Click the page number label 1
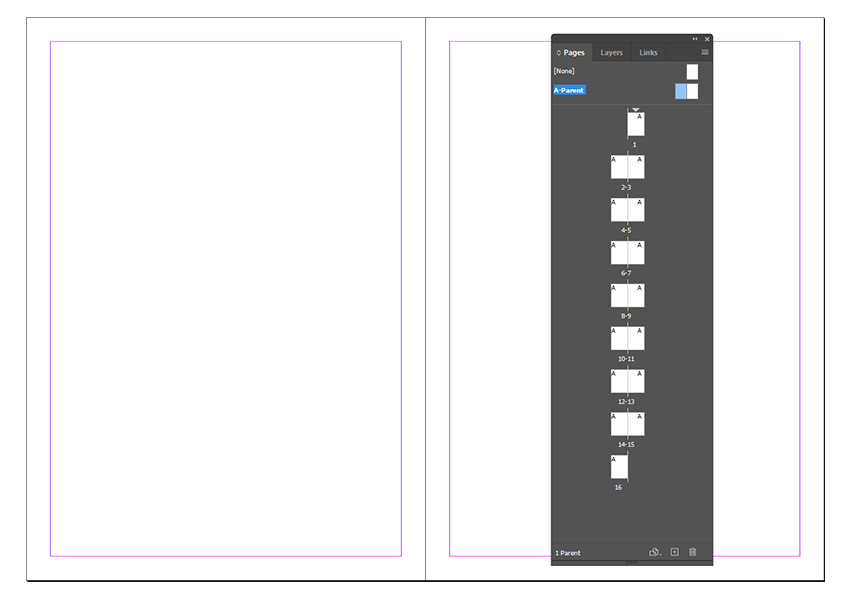Viewport: 850px width, 600px height. click(635, 145)
